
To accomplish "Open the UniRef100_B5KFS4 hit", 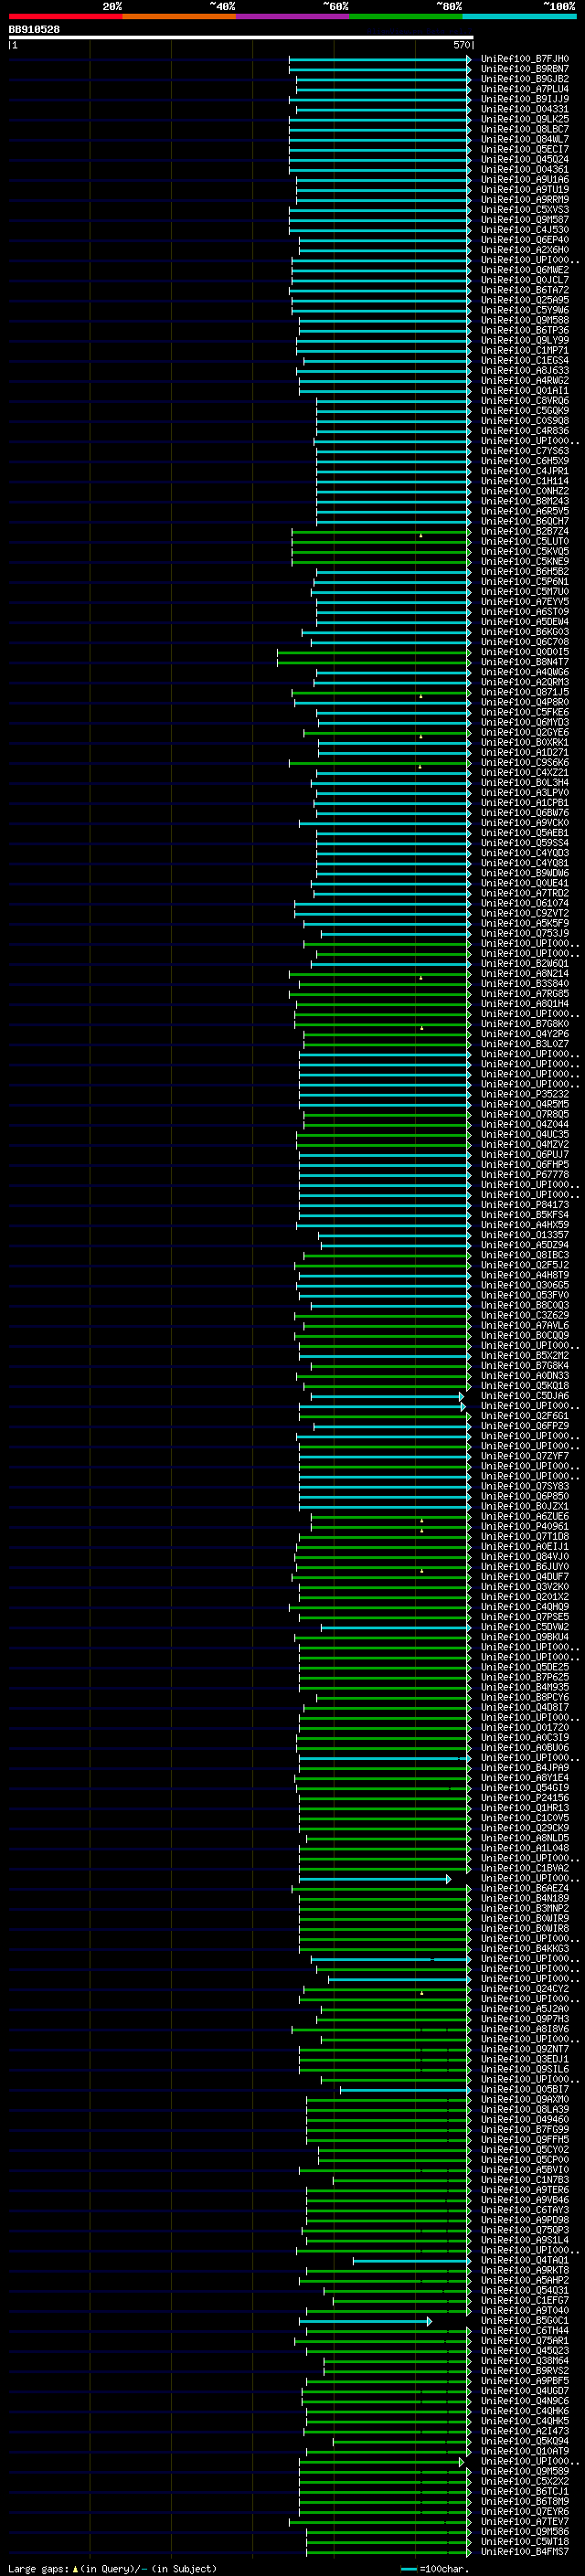I will click(x=524, y=1214).
